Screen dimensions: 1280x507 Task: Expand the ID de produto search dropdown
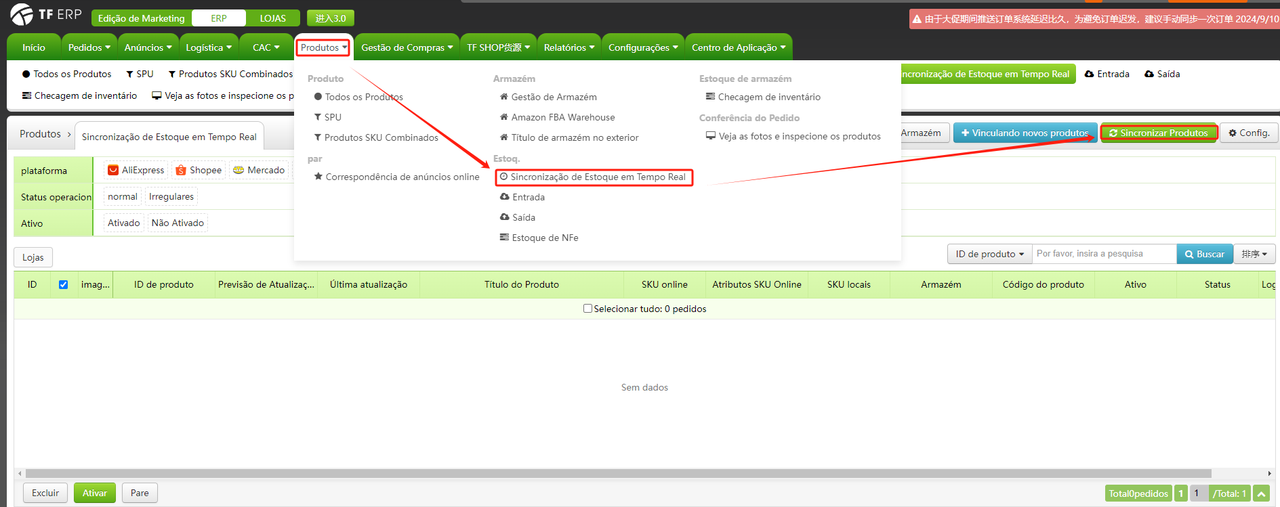pos(989,255)
